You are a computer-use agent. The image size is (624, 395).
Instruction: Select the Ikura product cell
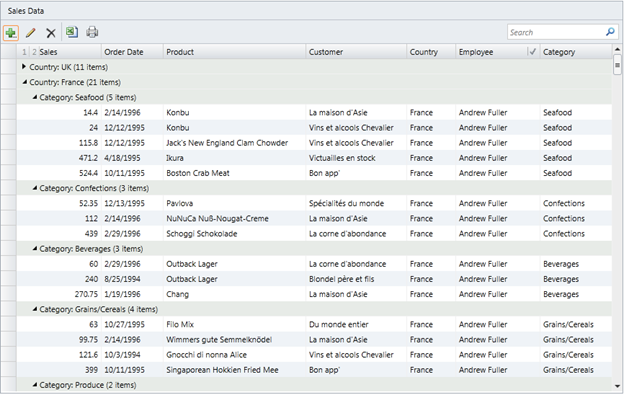(234, 158)
